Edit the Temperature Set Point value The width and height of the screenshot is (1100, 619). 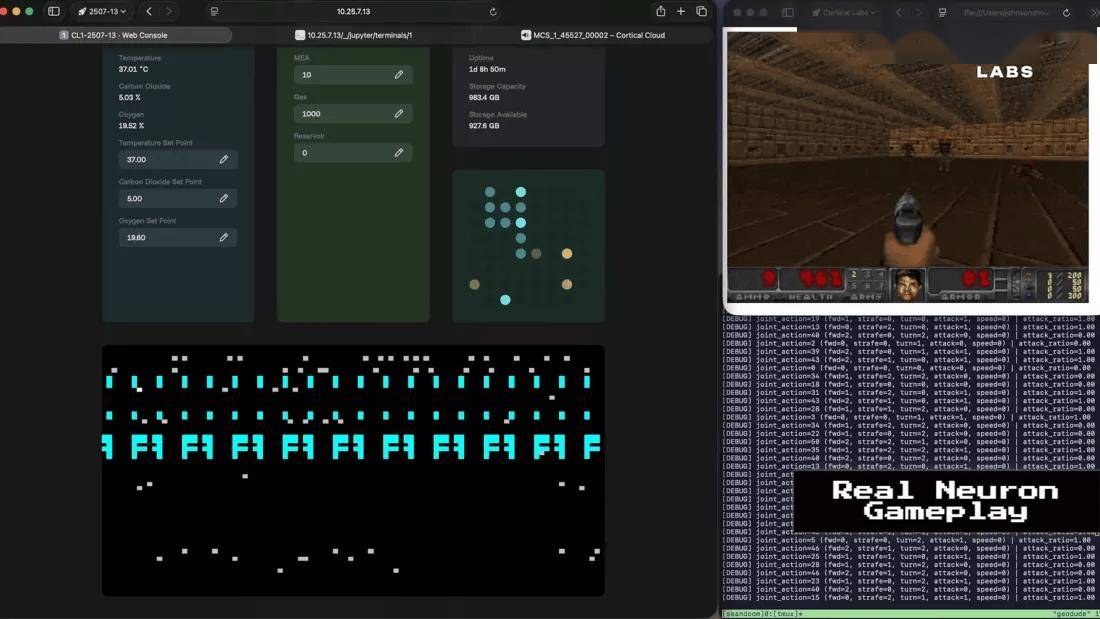223,159
